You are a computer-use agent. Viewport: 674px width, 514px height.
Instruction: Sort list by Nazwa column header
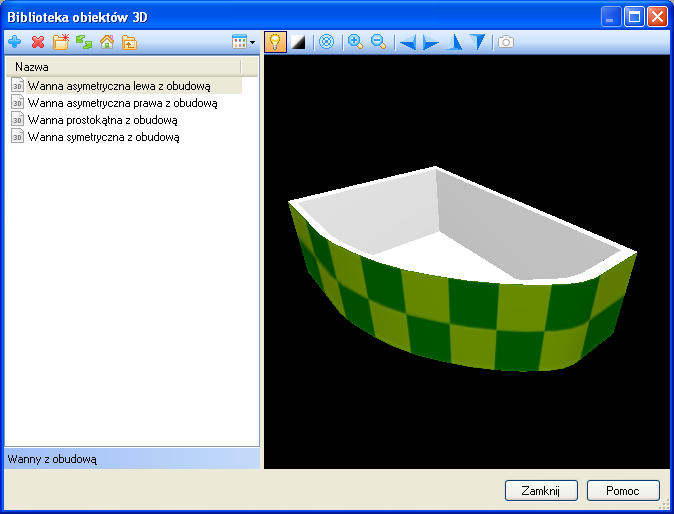click(x=122, y=66)
